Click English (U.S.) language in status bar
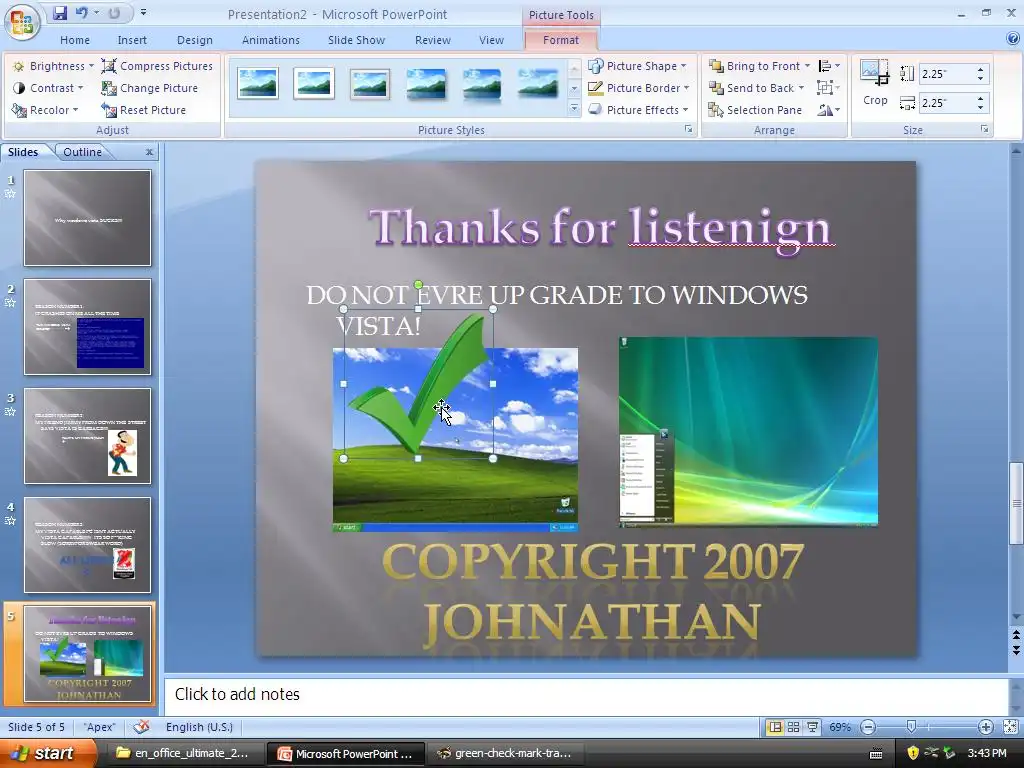 (x=199, y=727)
